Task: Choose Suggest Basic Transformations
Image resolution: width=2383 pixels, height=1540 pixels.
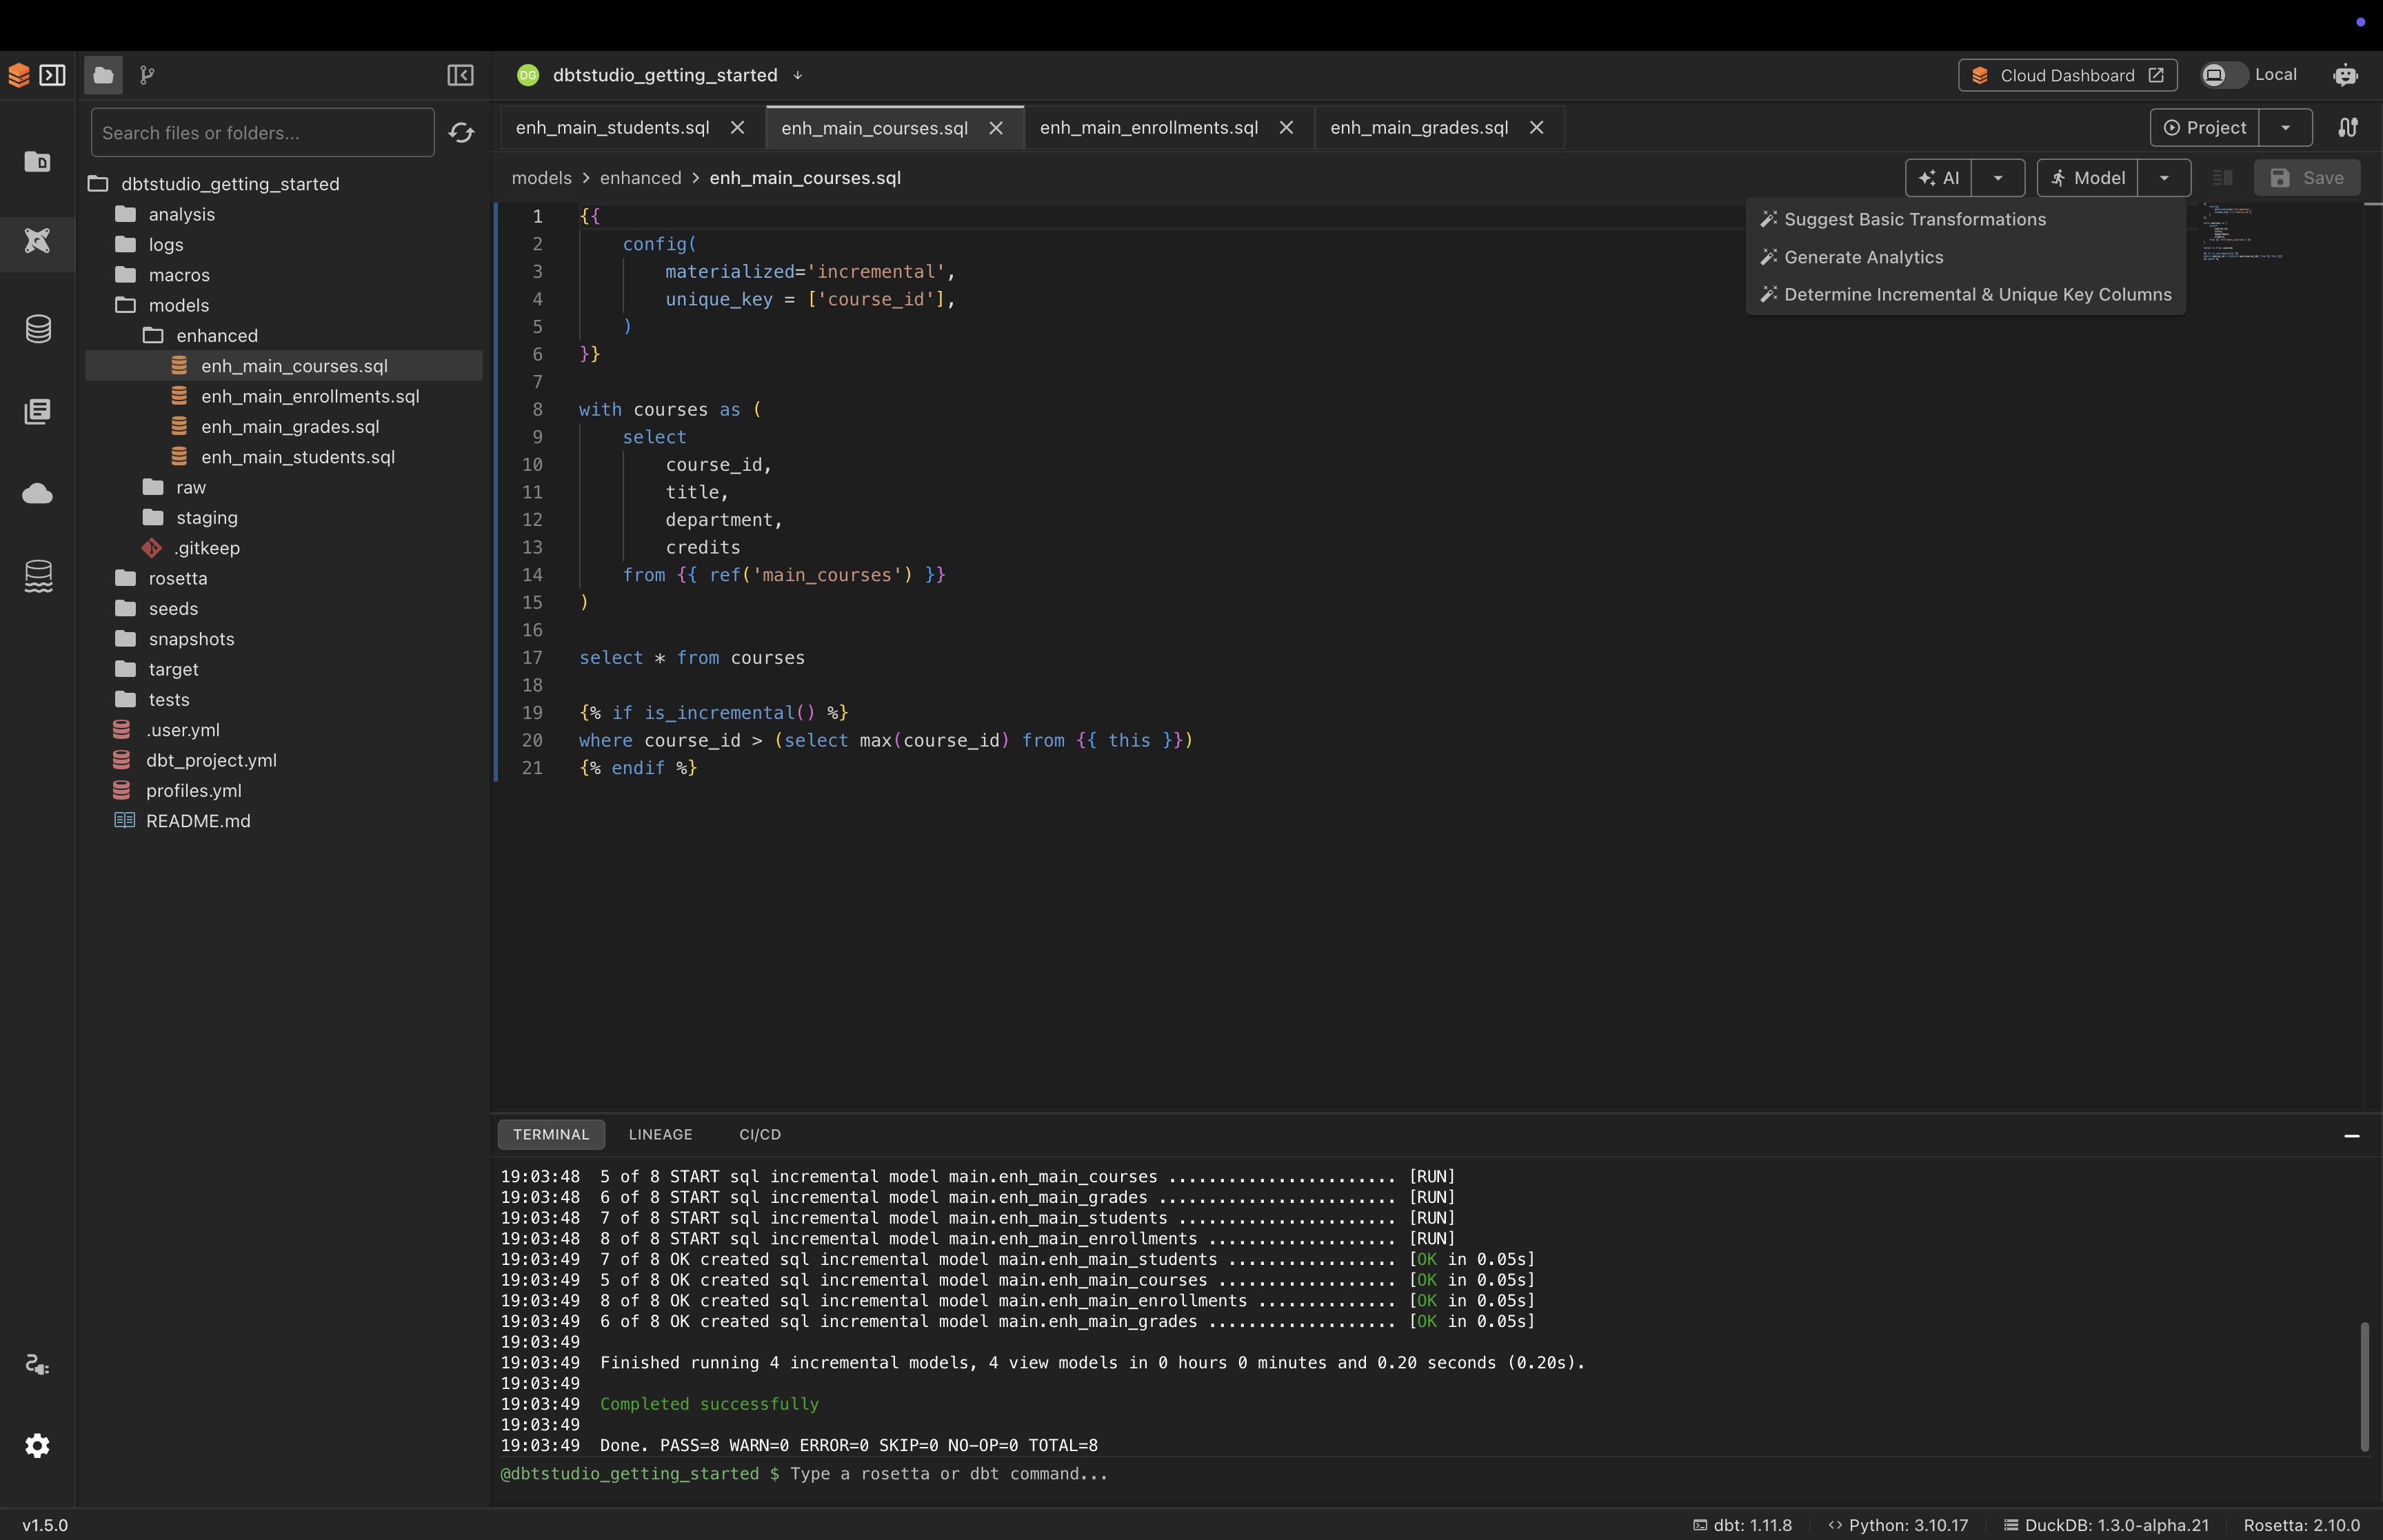Action: (1965, 219)
